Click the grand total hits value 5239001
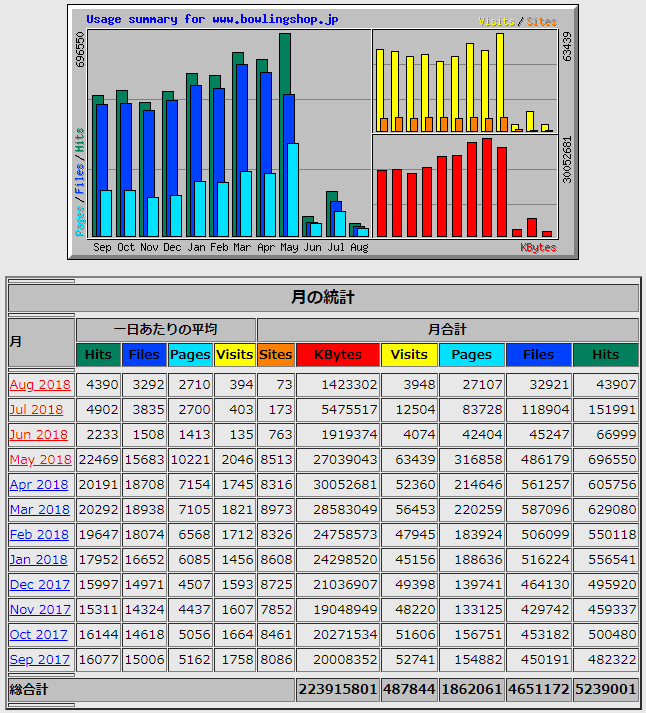 click(x=604, y=689)
